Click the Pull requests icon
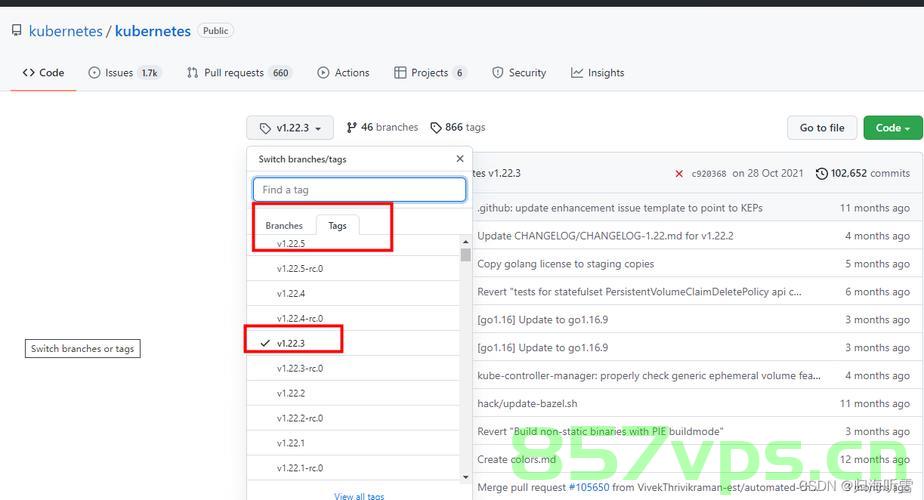Image resolution: width=924 pixels, height=500 pixels. point(192,73)
